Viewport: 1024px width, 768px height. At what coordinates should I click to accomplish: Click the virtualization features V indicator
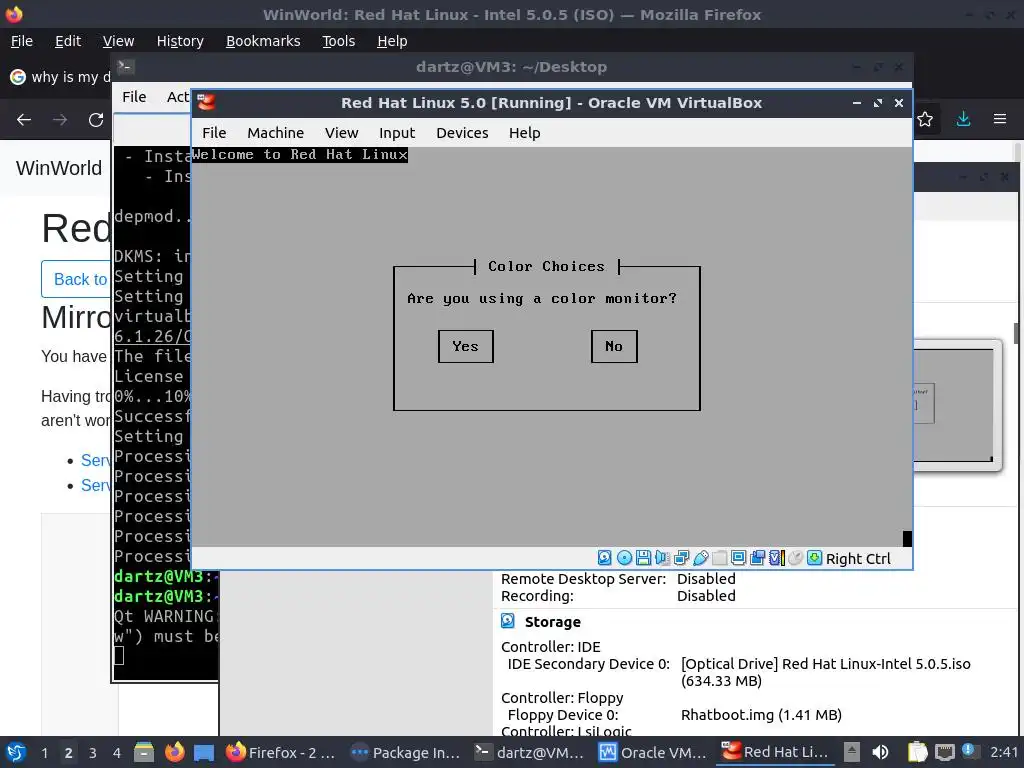(776, 558)
